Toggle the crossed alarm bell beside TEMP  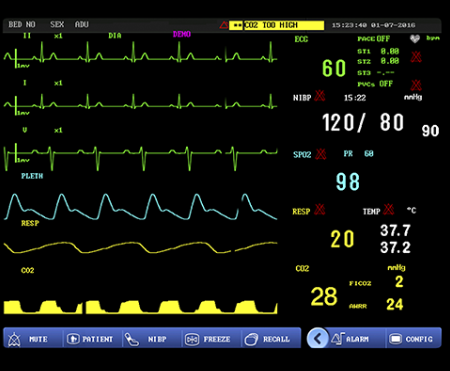tap(388, 210)
